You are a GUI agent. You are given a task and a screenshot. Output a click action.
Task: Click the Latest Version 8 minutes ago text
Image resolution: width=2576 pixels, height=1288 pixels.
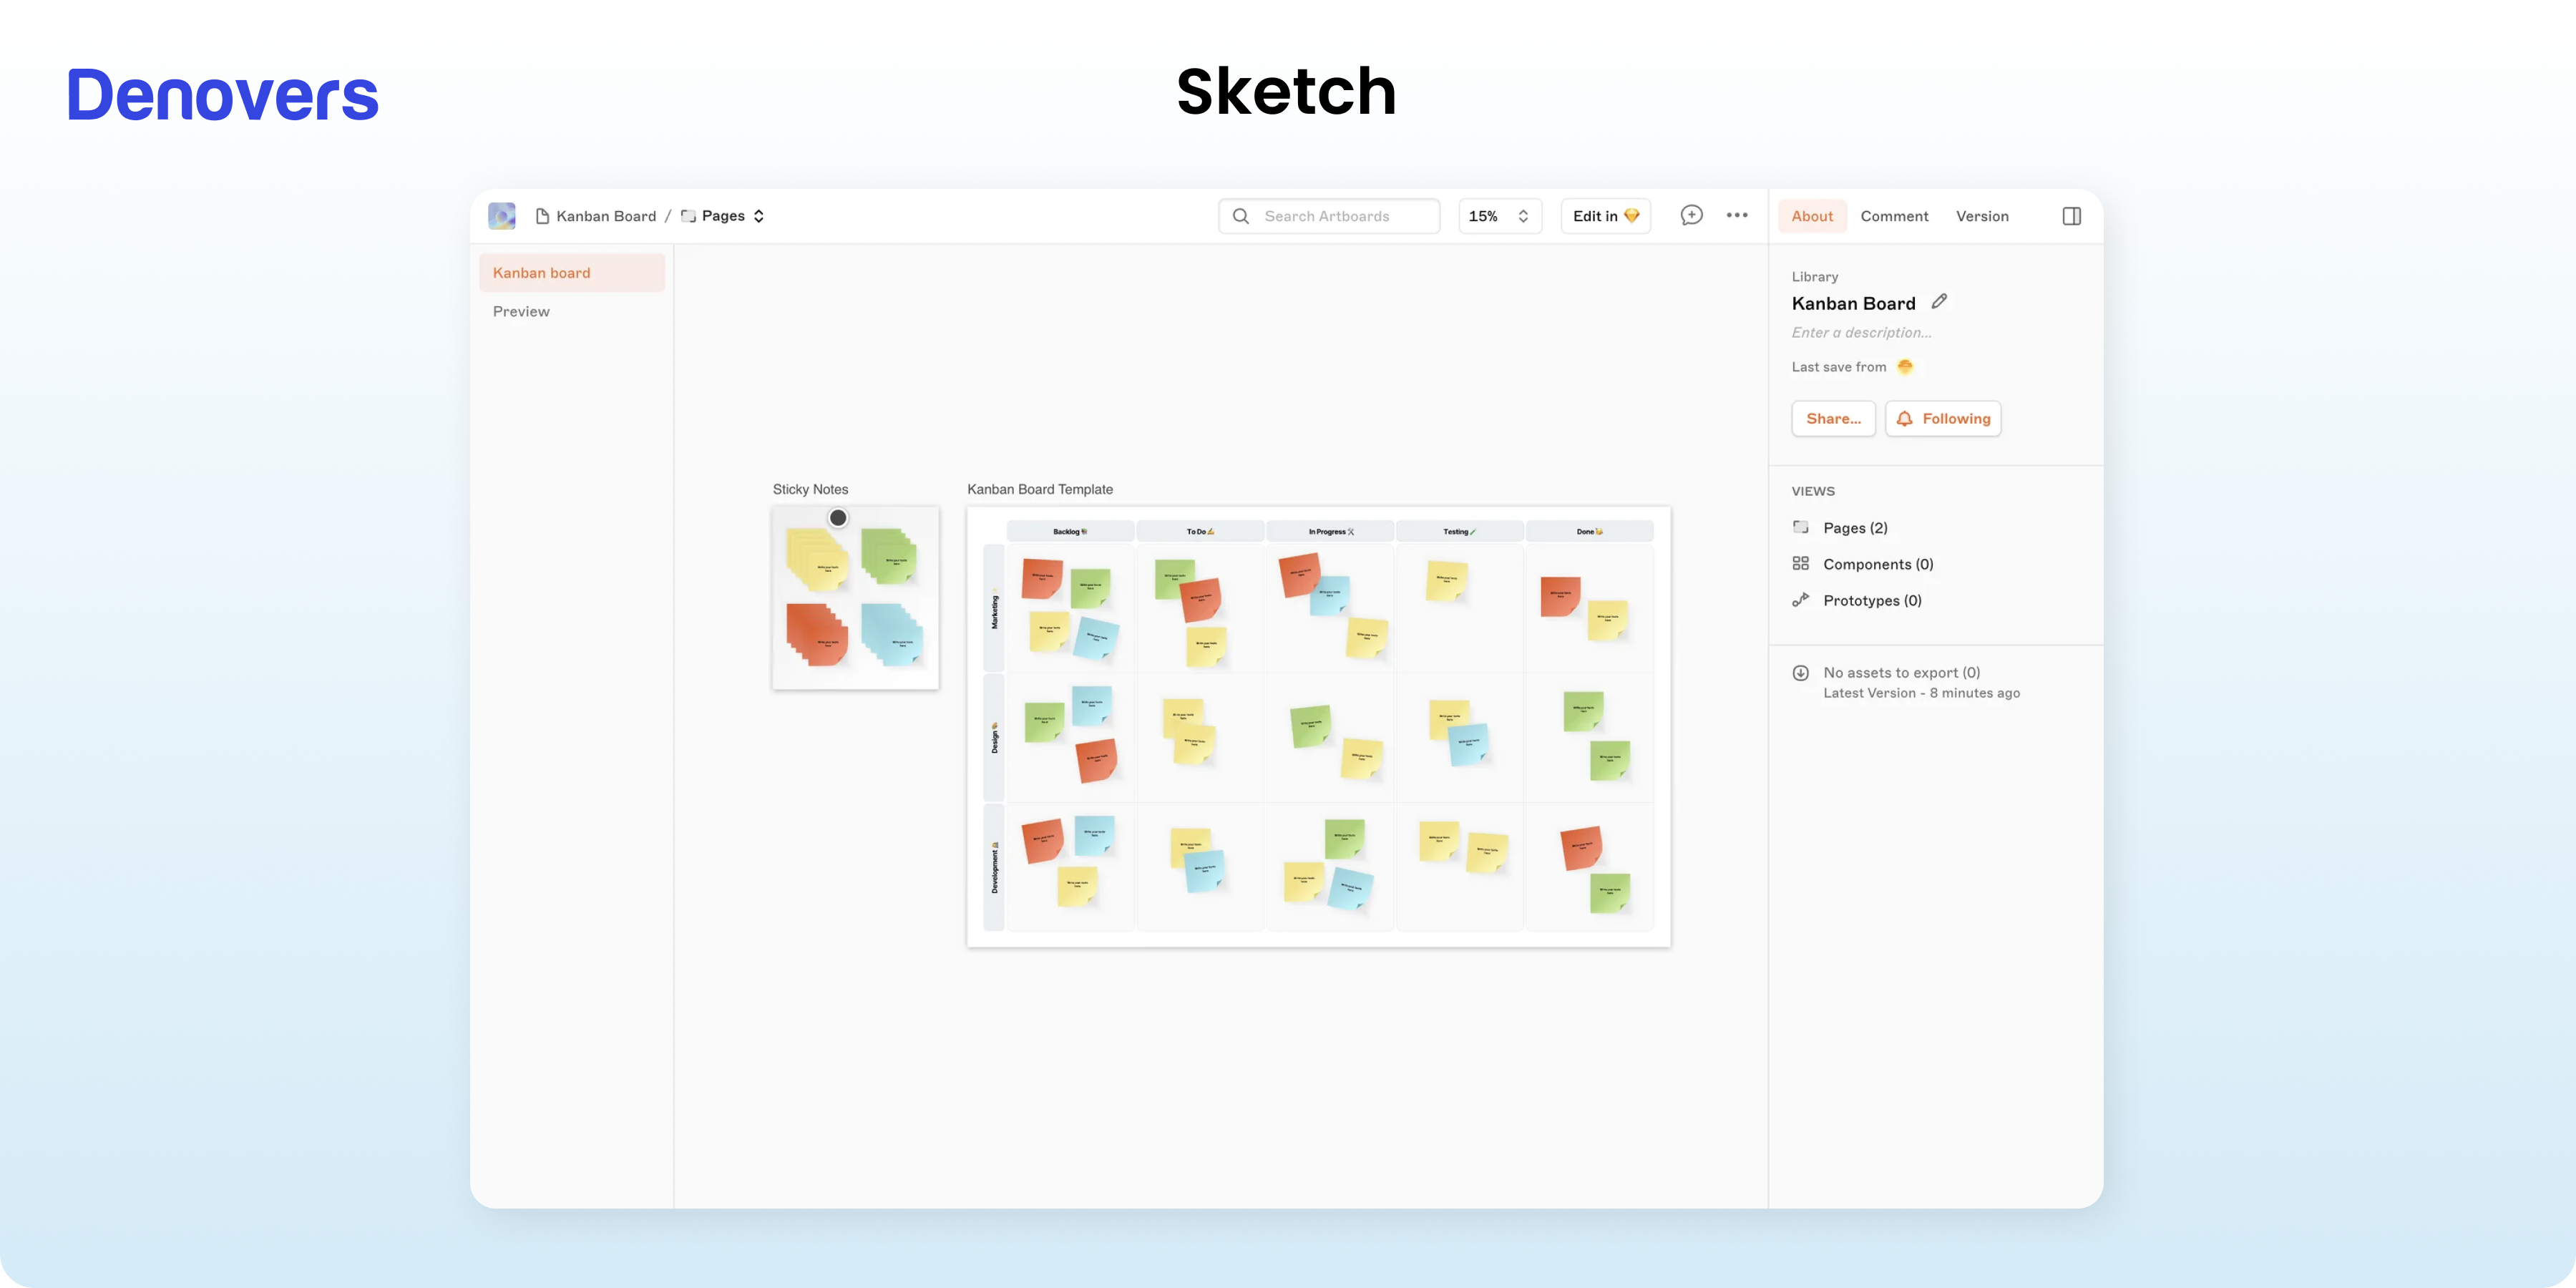pyautogui.click(x=1921, y=693)
